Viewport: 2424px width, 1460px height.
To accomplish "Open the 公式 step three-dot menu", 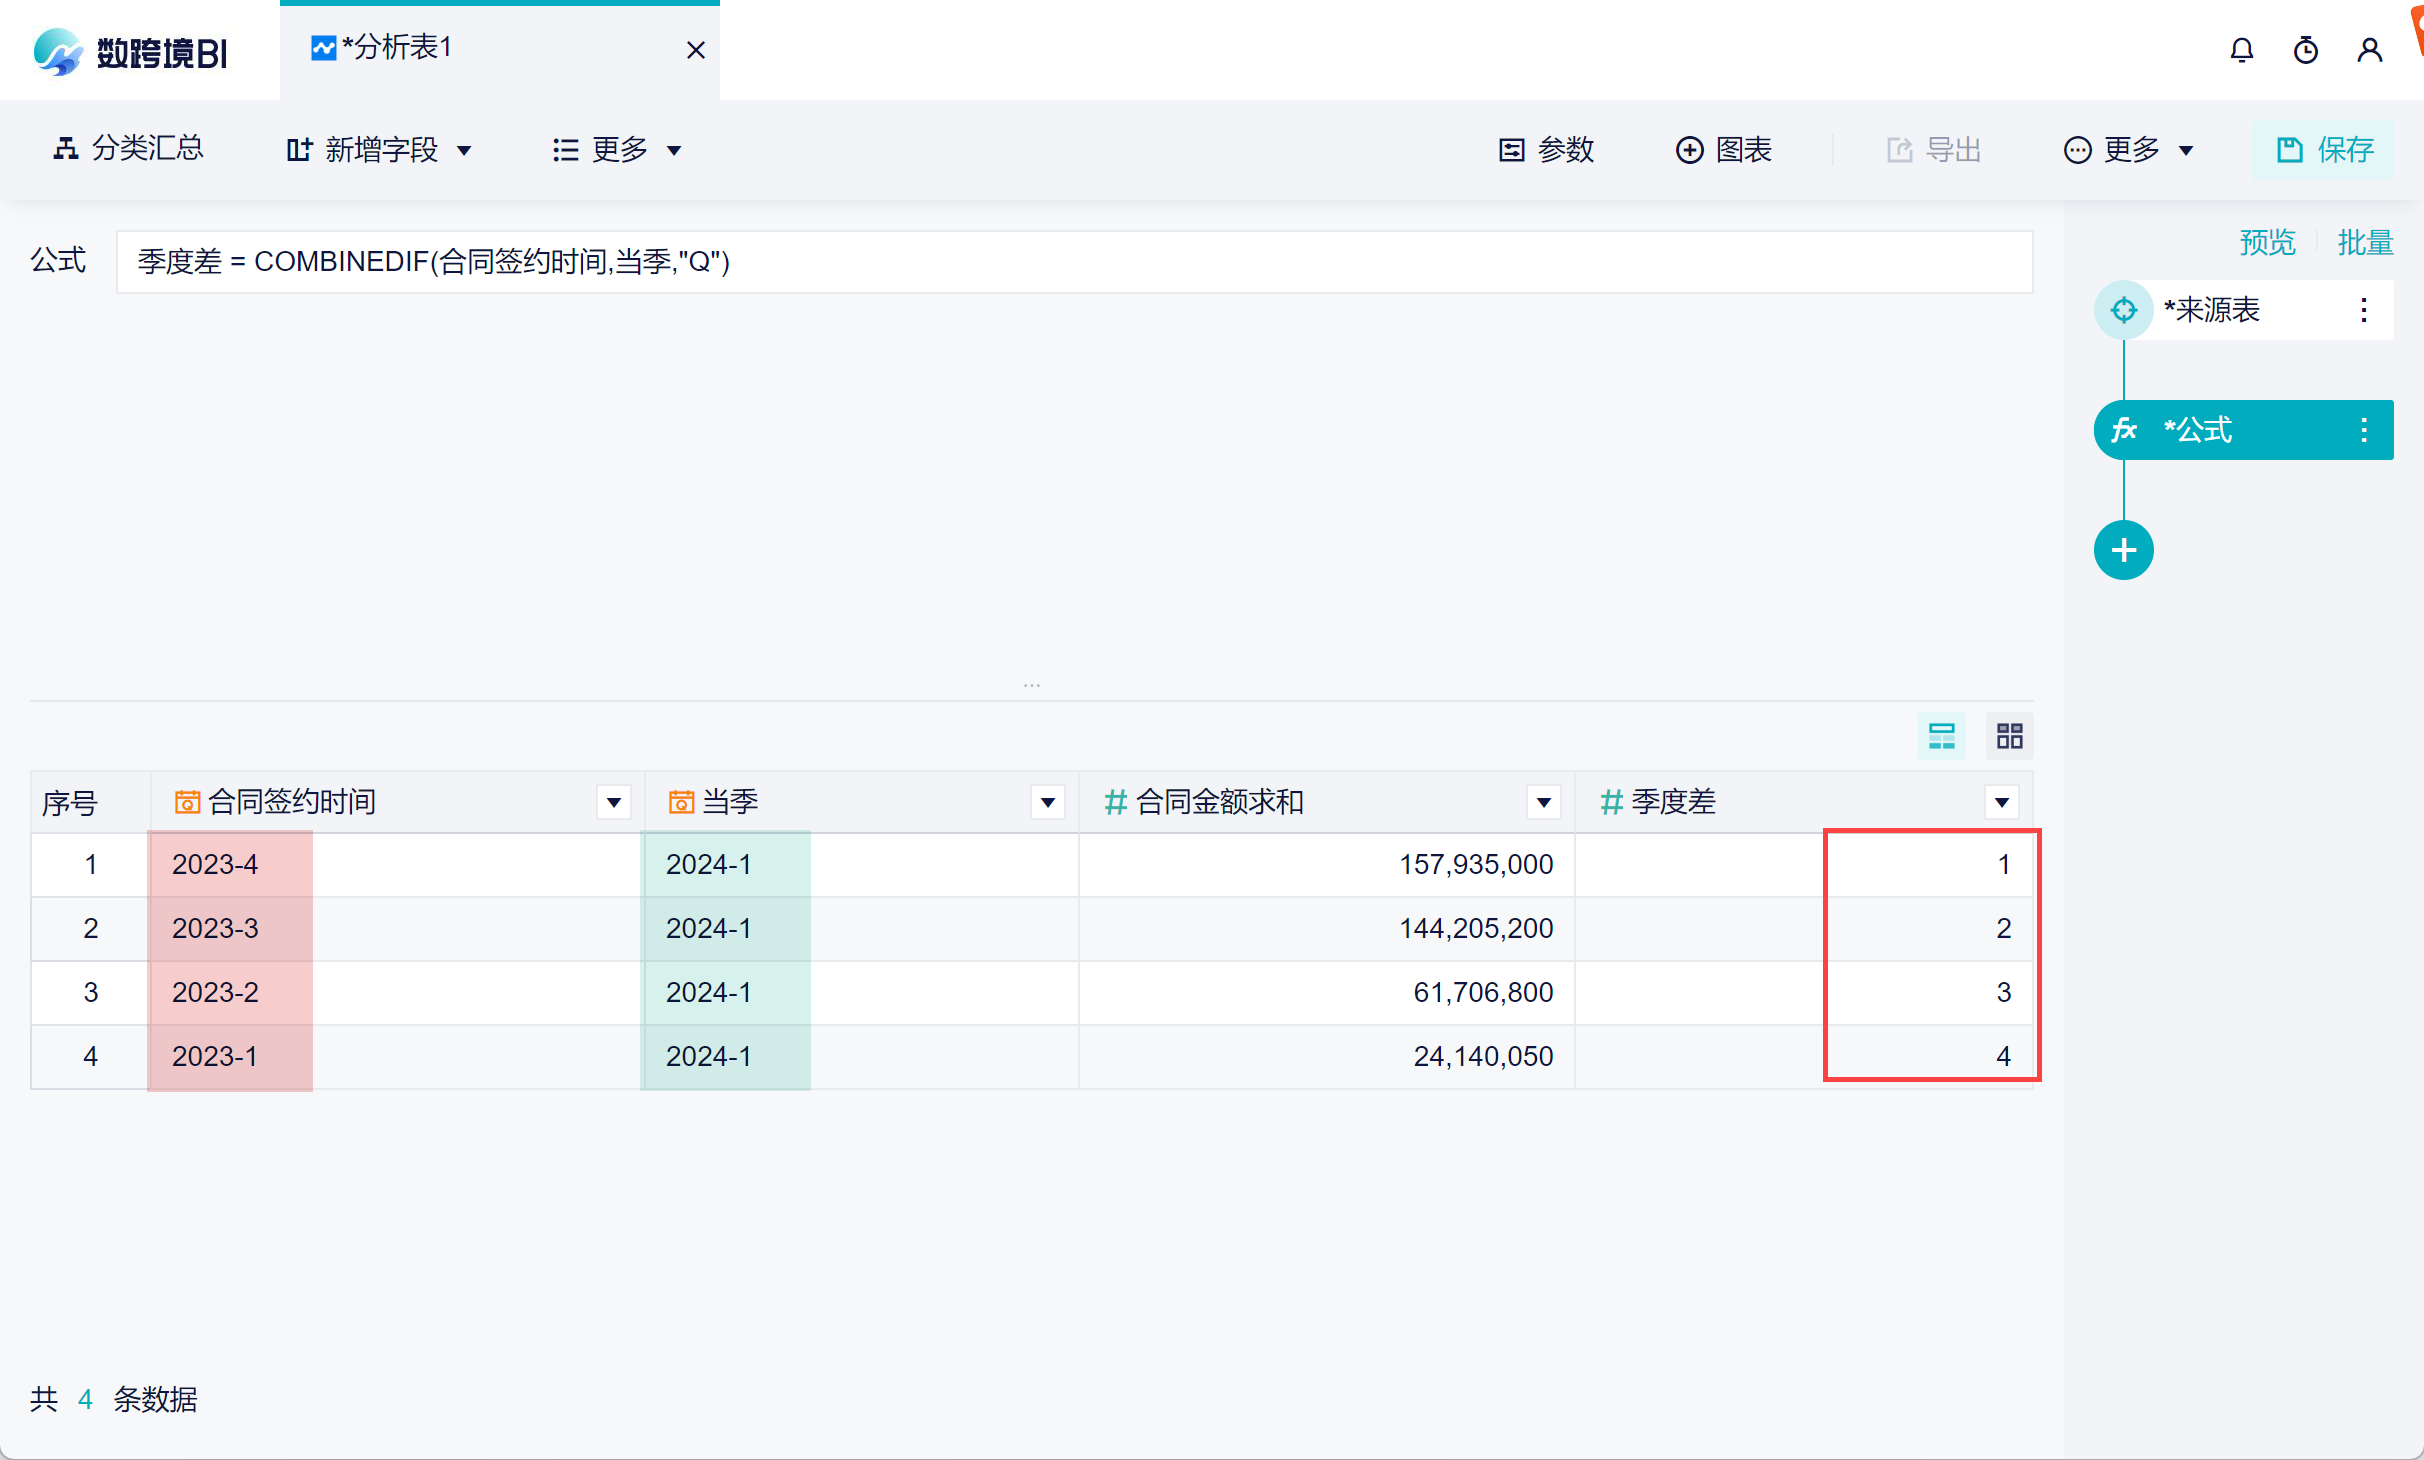I will [x=2363, y=430].
